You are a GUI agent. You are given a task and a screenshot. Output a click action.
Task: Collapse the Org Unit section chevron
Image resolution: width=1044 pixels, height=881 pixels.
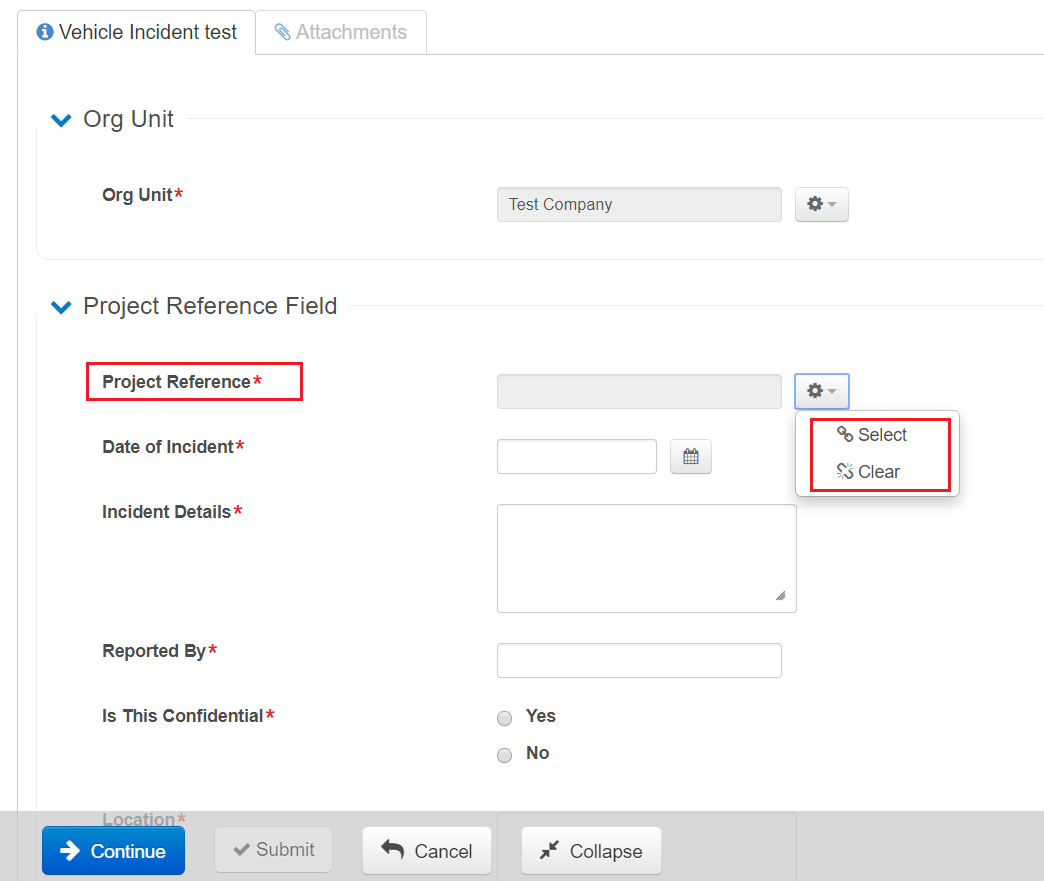[62, 120]
